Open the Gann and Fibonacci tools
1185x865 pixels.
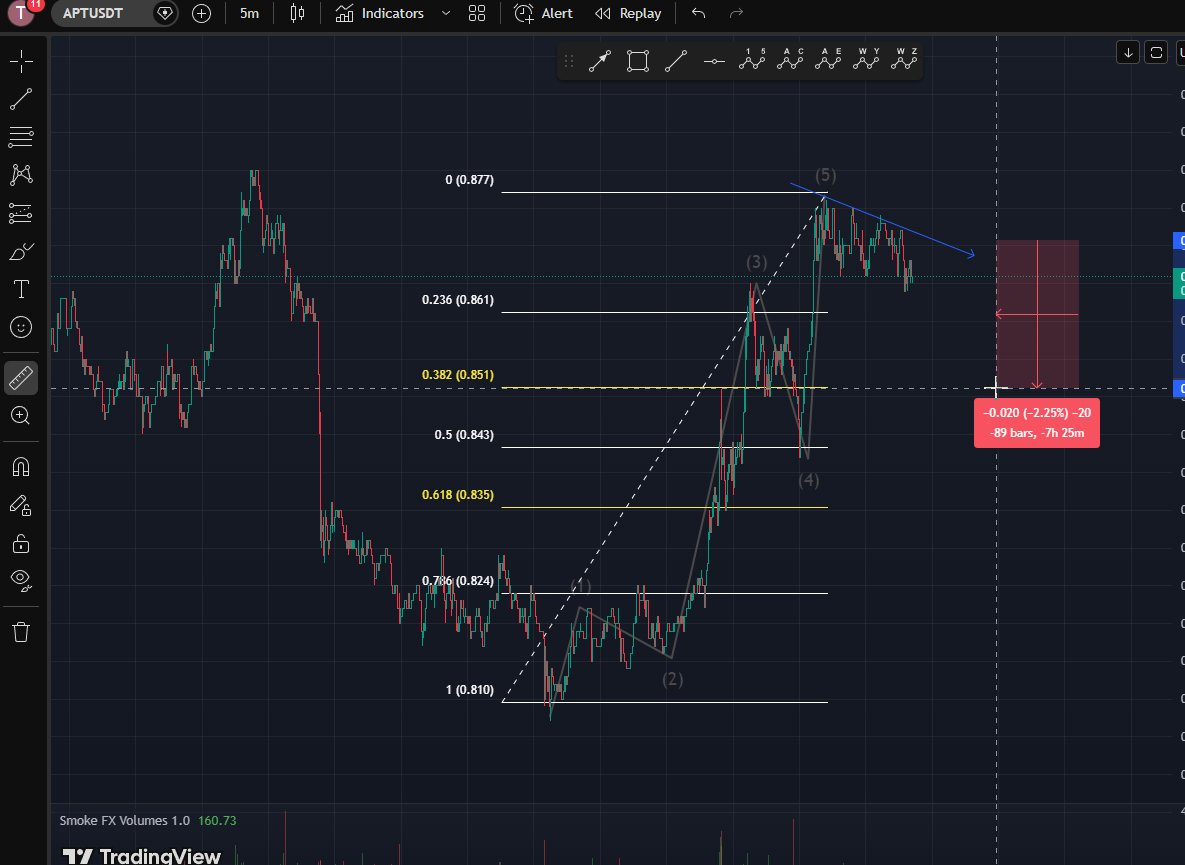21,137
